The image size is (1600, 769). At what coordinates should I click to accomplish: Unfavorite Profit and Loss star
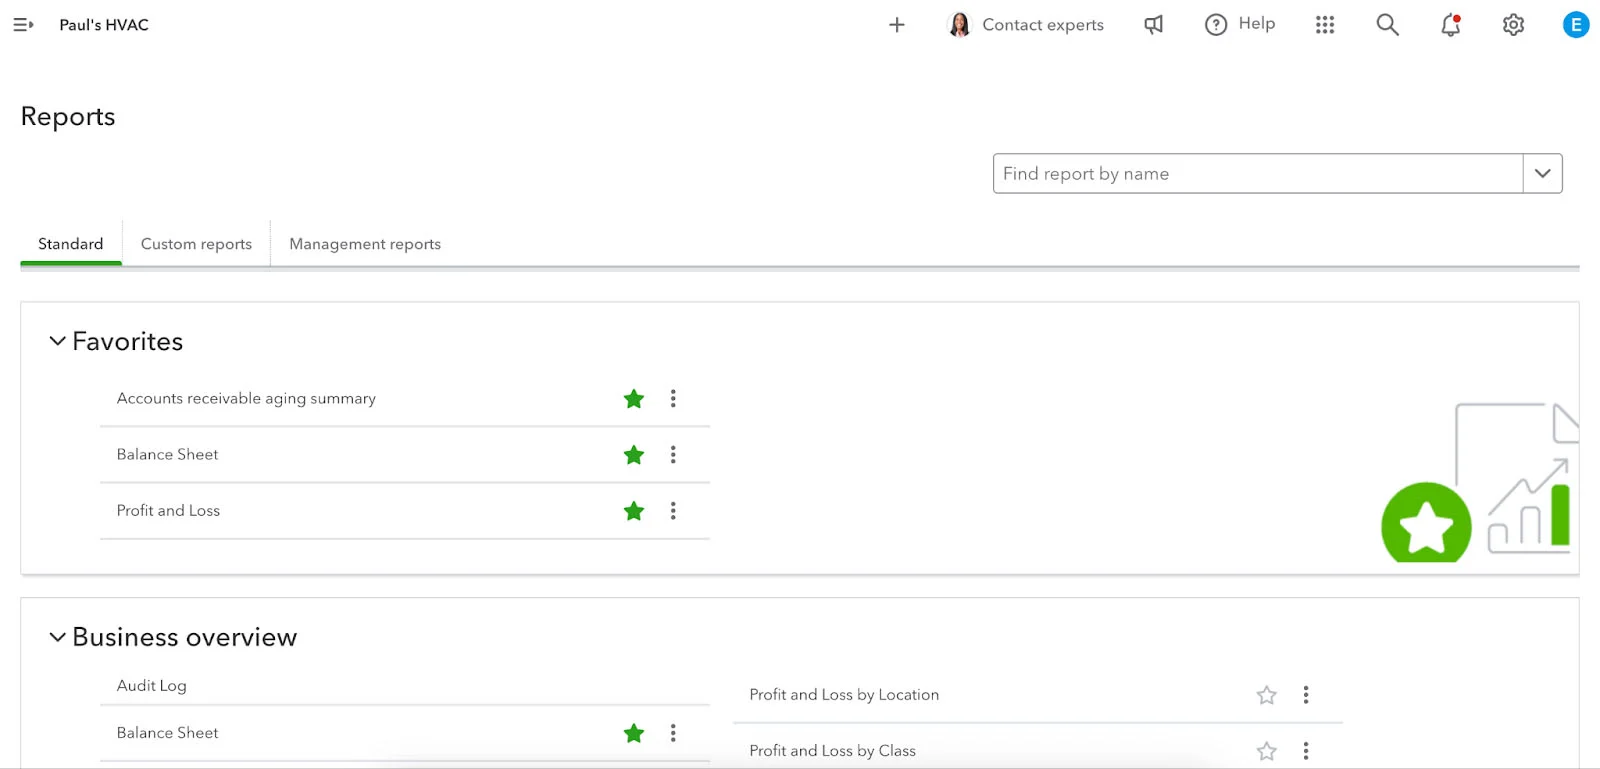tap(634, 511)
